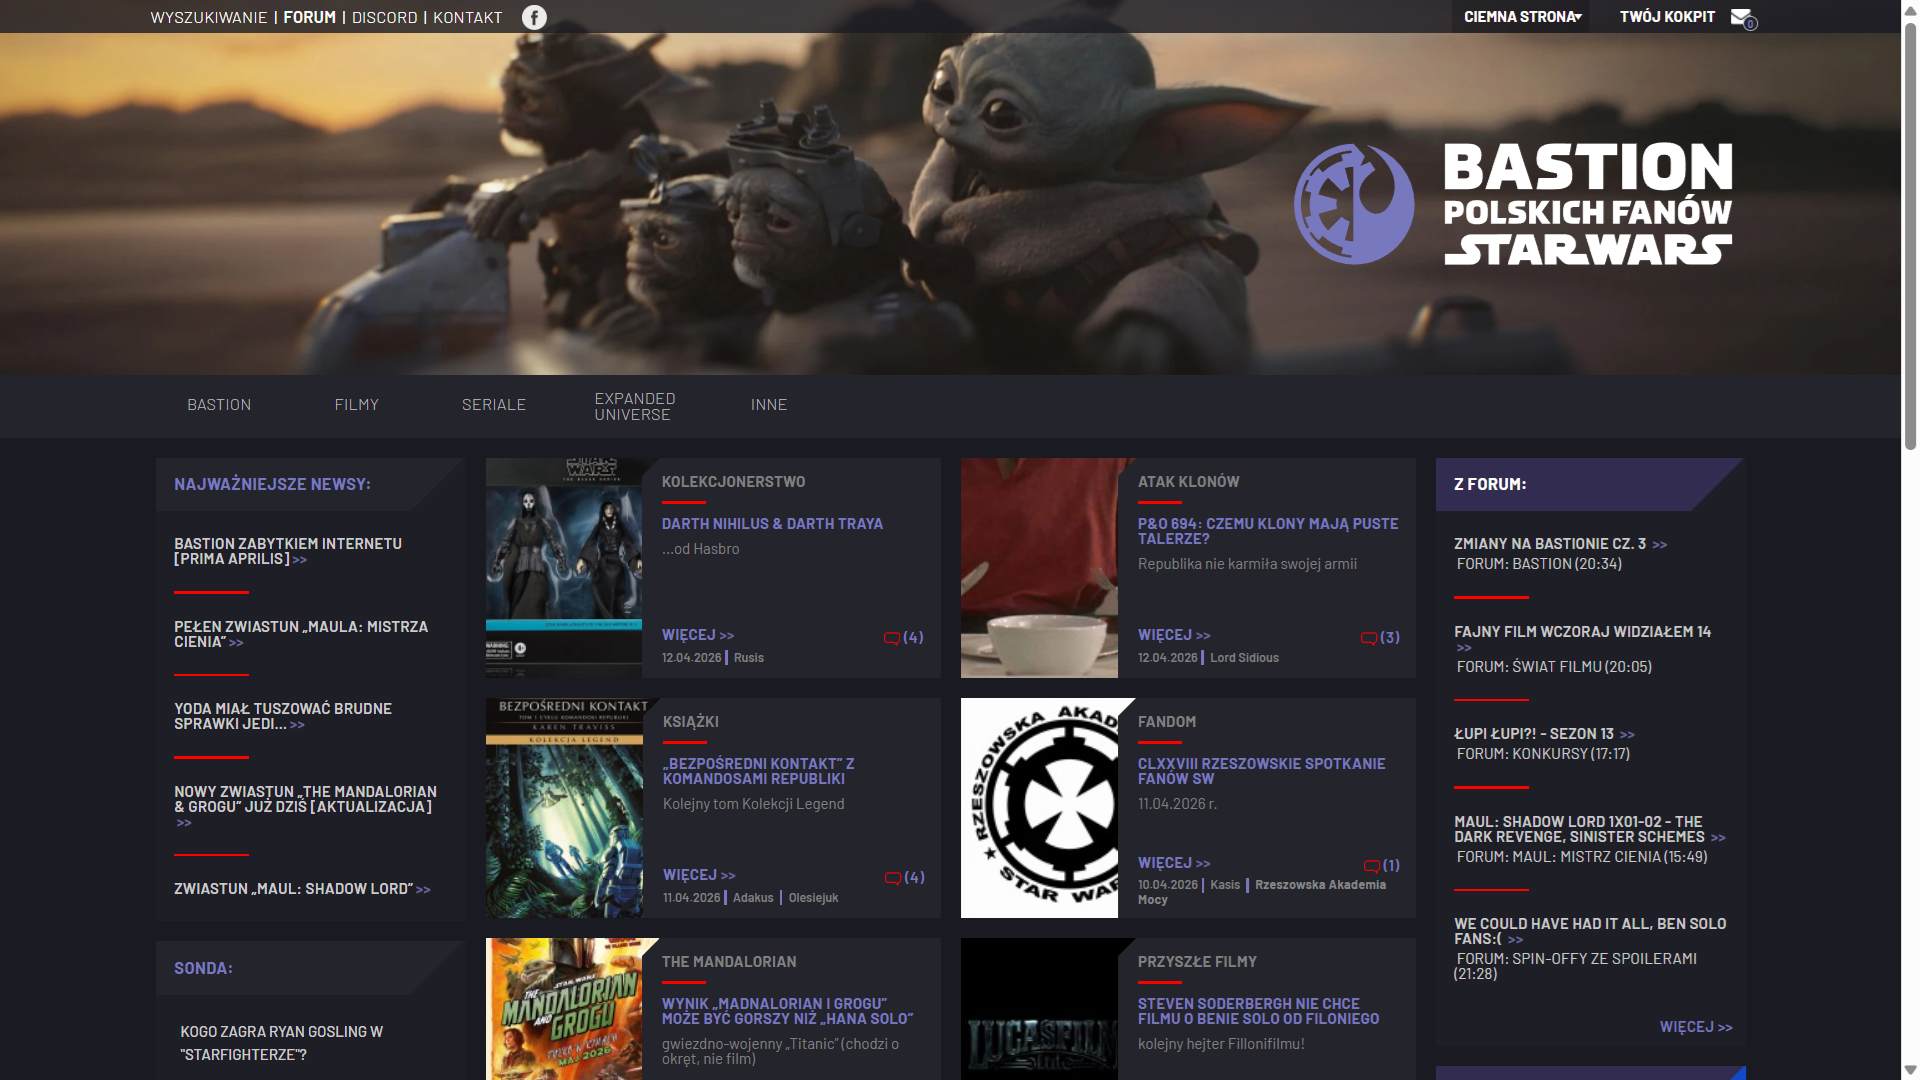Open Rzeszowska Akademia logo thumbnail
The width and height of the screenshot is (1920, 1080).
point(1040,808)
